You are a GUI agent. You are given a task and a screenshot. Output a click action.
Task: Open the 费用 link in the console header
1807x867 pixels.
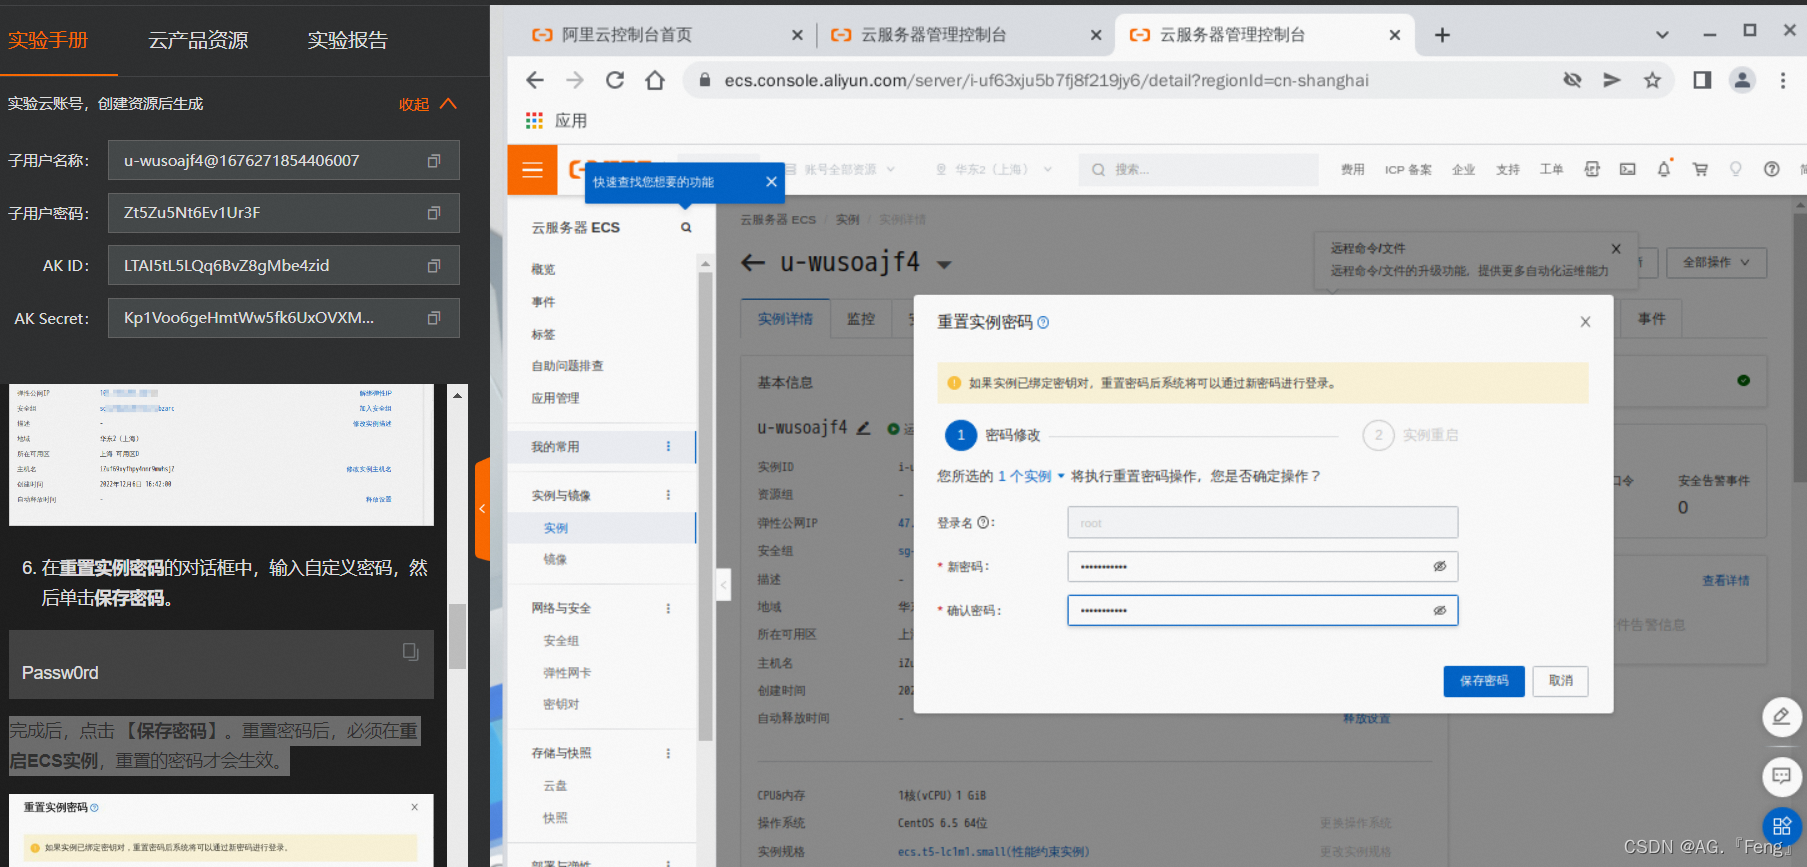(1352, 170)
